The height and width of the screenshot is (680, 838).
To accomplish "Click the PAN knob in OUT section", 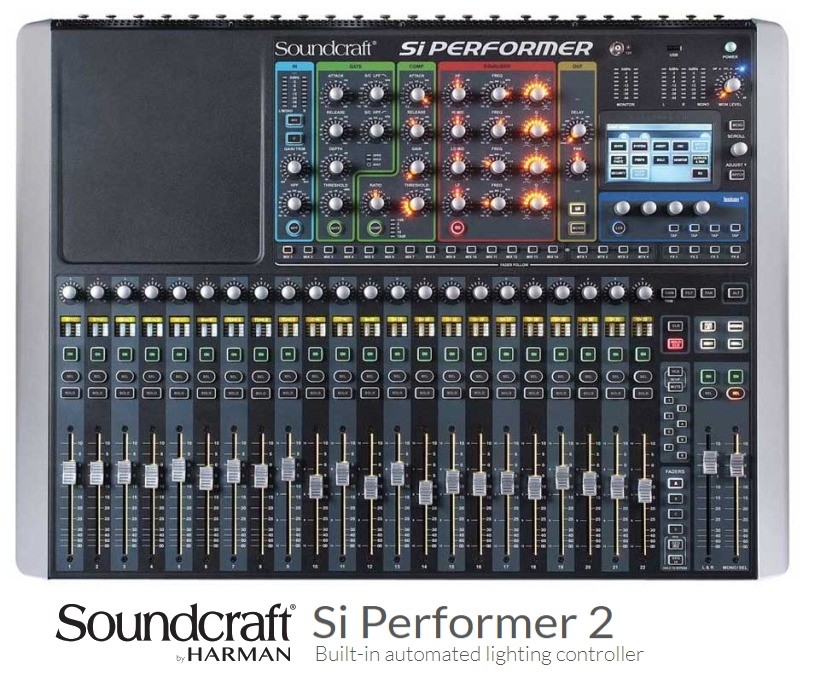I will click(577, 166).
